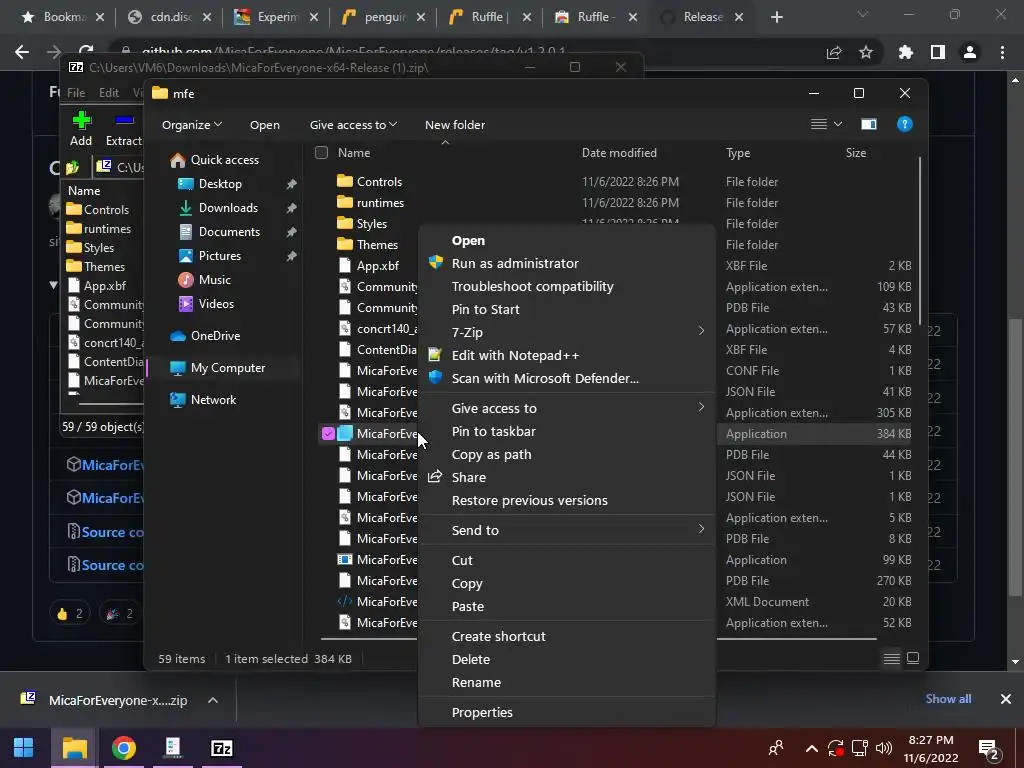This screenshot has height=768, width=1024.
Task: Open Music in the sidebar
Action: click(205, 280)
